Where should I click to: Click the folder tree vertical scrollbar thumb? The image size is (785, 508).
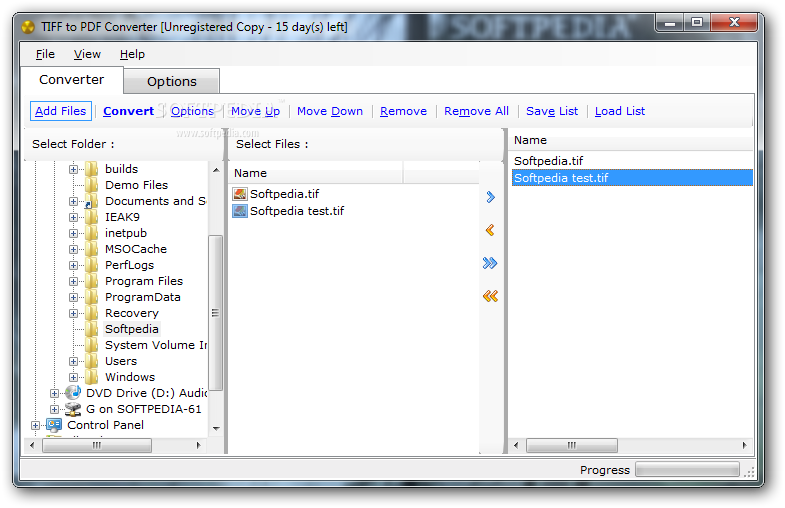(215, 313)
